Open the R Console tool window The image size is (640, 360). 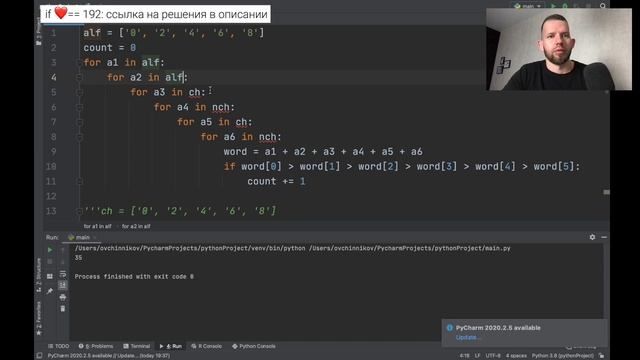207,346
